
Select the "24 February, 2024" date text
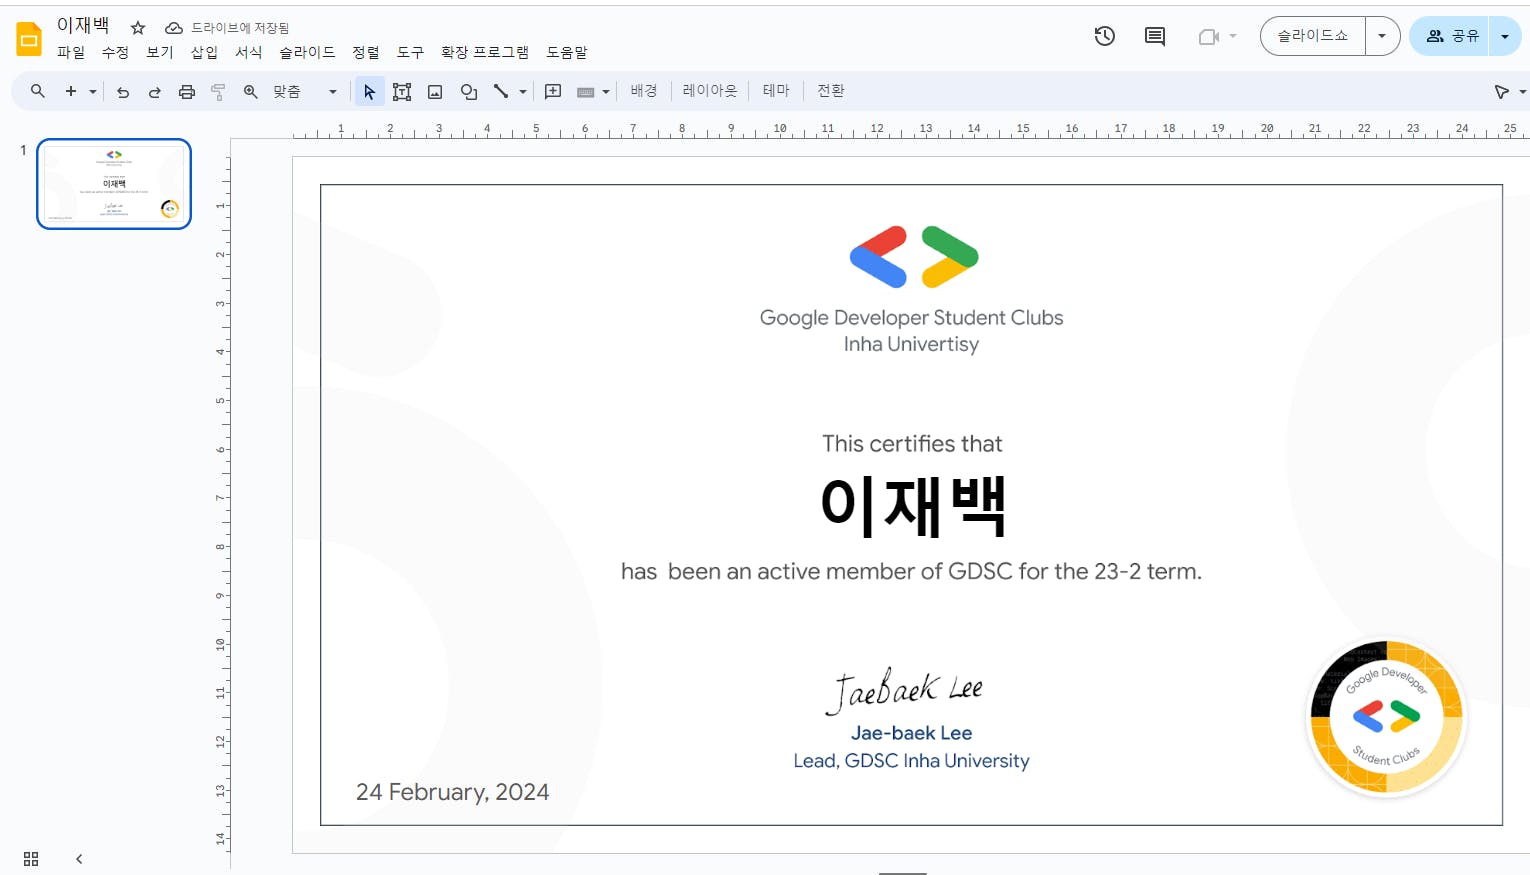tap(452, 792)
